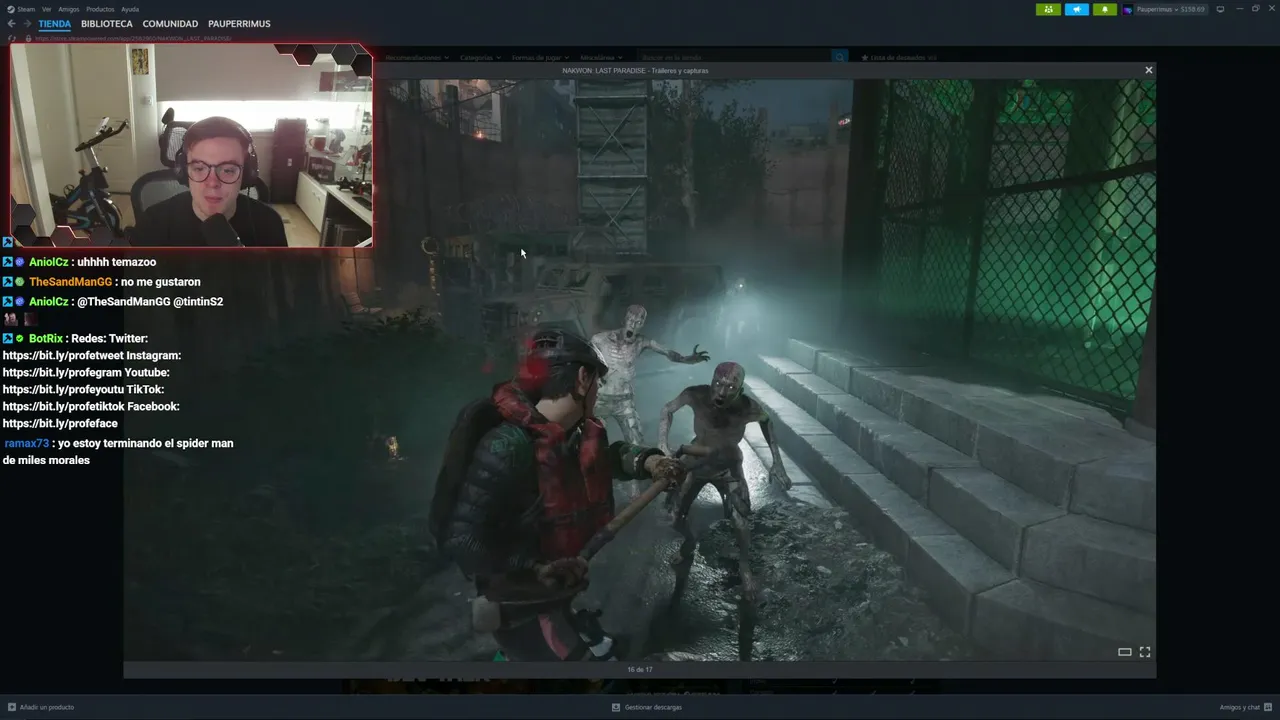Click the monitor Big Picture icon
Viewport: 1280px width, 720px height.
click(x=1220, y=9)
